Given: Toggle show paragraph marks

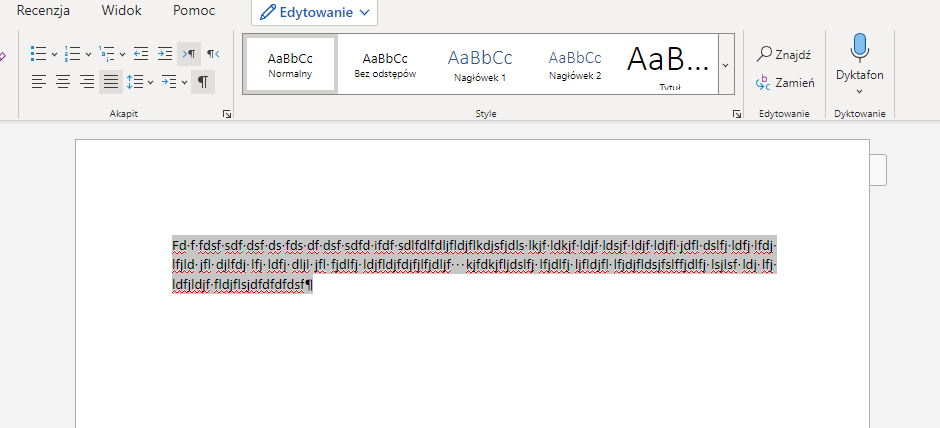Looking at the screenshot, I should pyautogui.click(x=203, y=82).
